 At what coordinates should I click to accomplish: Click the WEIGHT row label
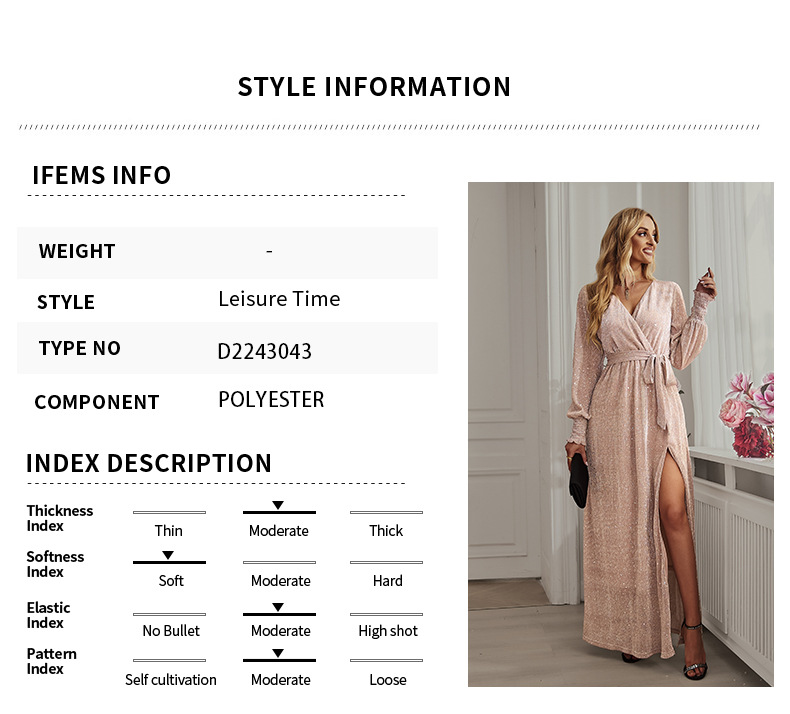[x=77, y=251]
